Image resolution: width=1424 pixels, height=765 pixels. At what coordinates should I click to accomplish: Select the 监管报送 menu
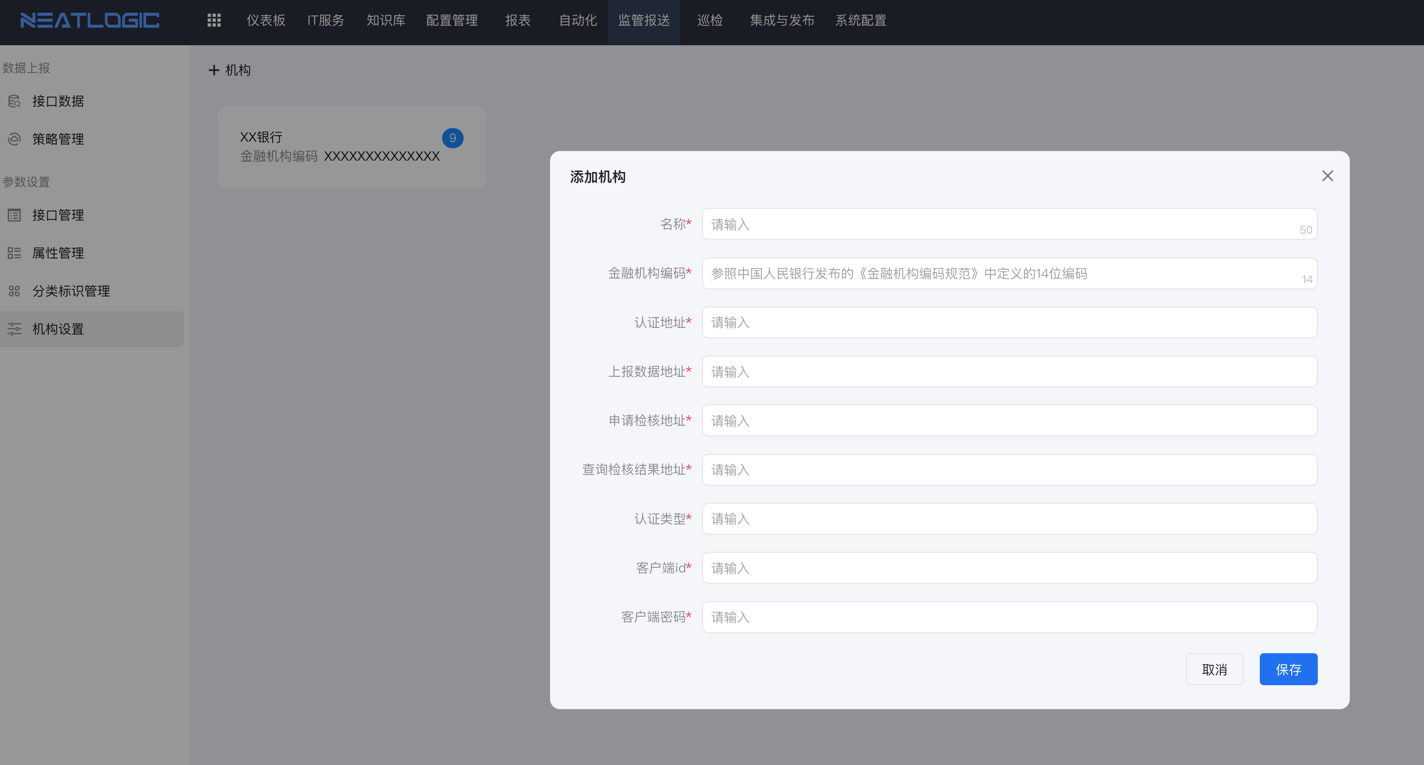644,20
